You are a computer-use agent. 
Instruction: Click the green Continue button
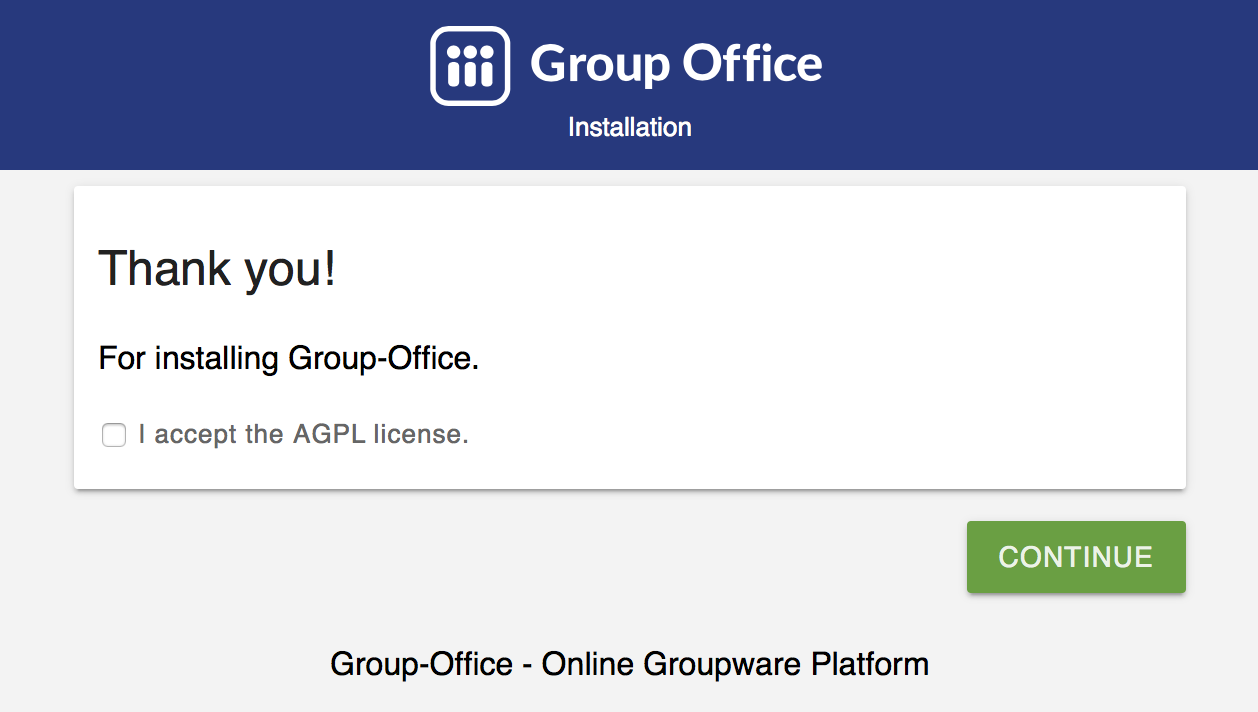[1076, 557]
